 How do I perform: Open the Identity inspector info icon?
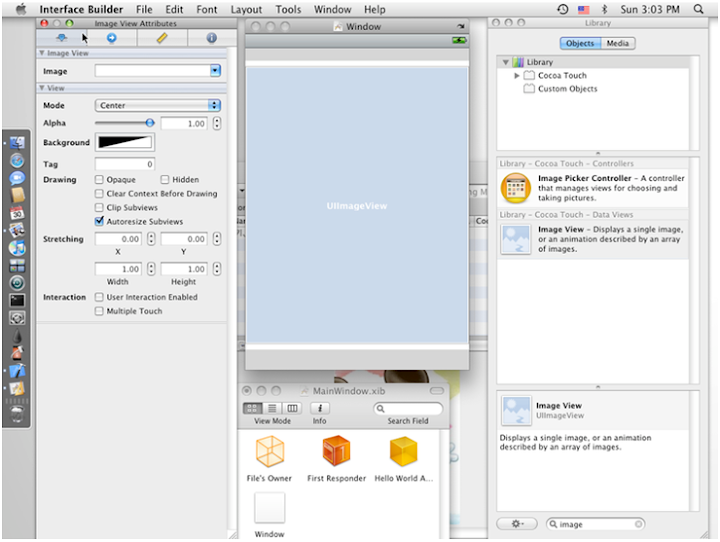tap(212, 38)
